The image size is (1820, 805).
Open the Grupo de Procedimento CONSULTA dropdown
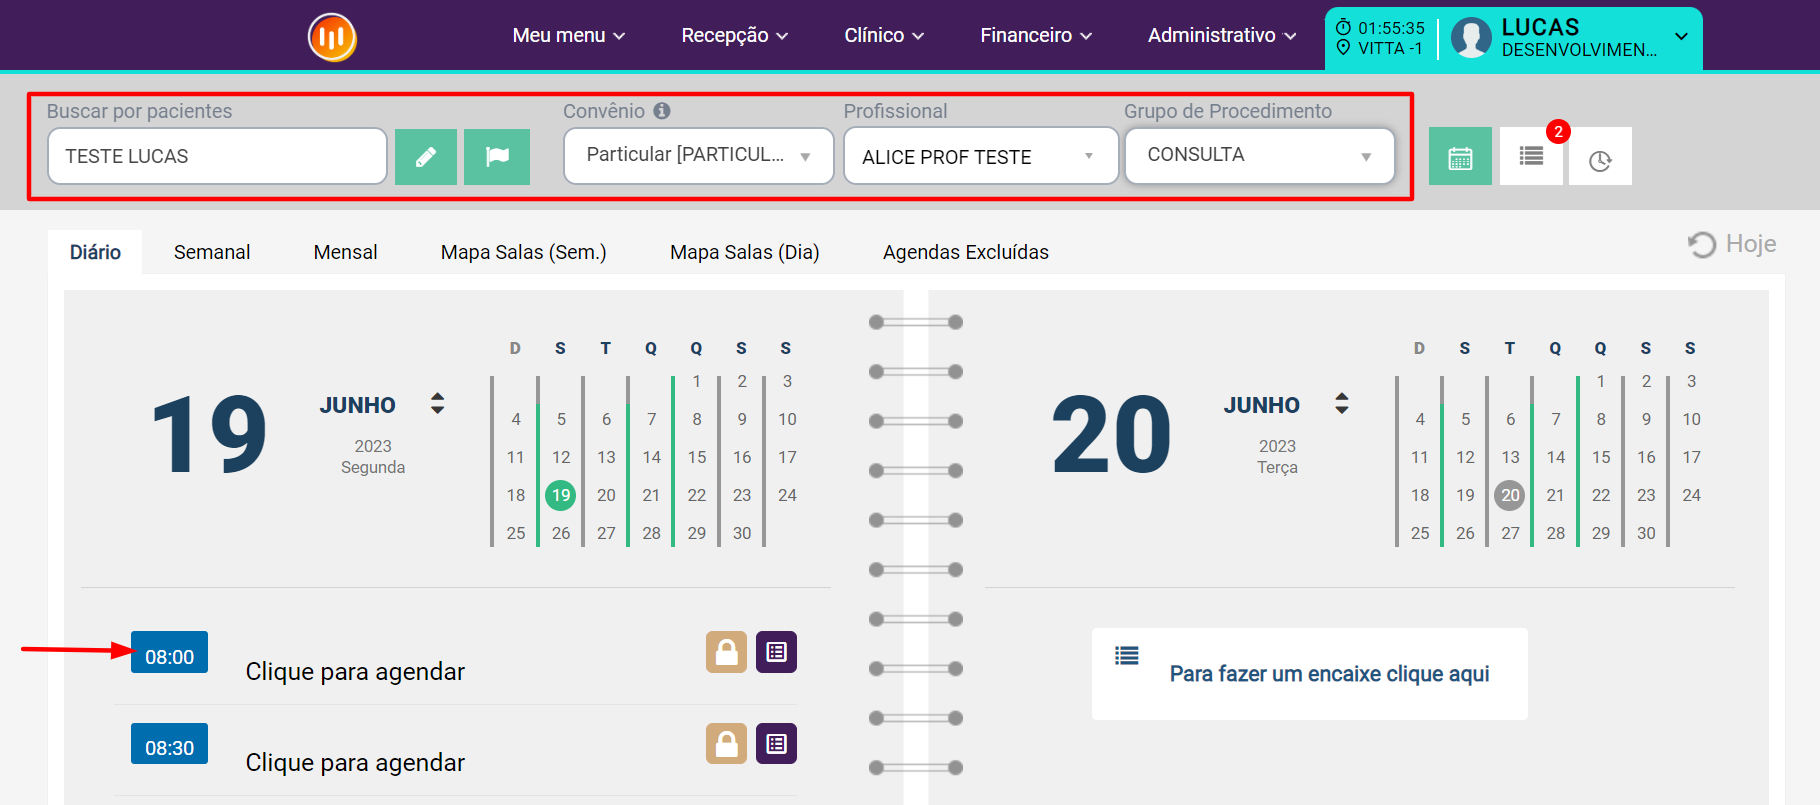1260,156
